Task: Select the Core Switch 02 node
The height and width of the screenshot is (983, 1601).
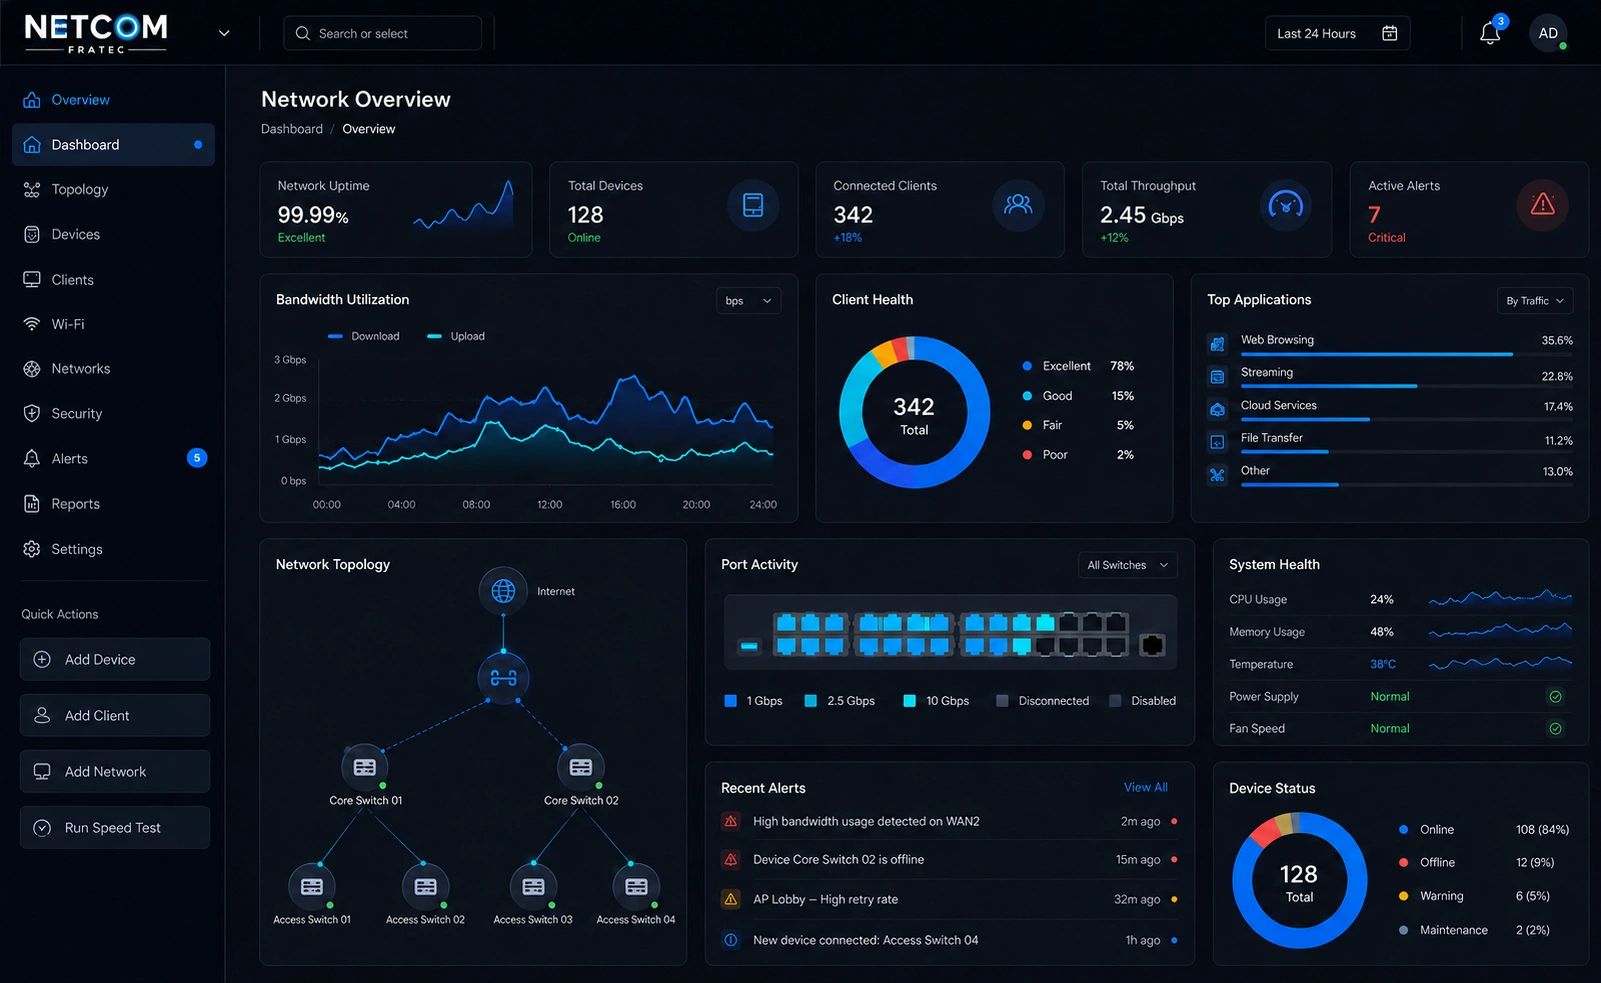Action: point(581,767)
